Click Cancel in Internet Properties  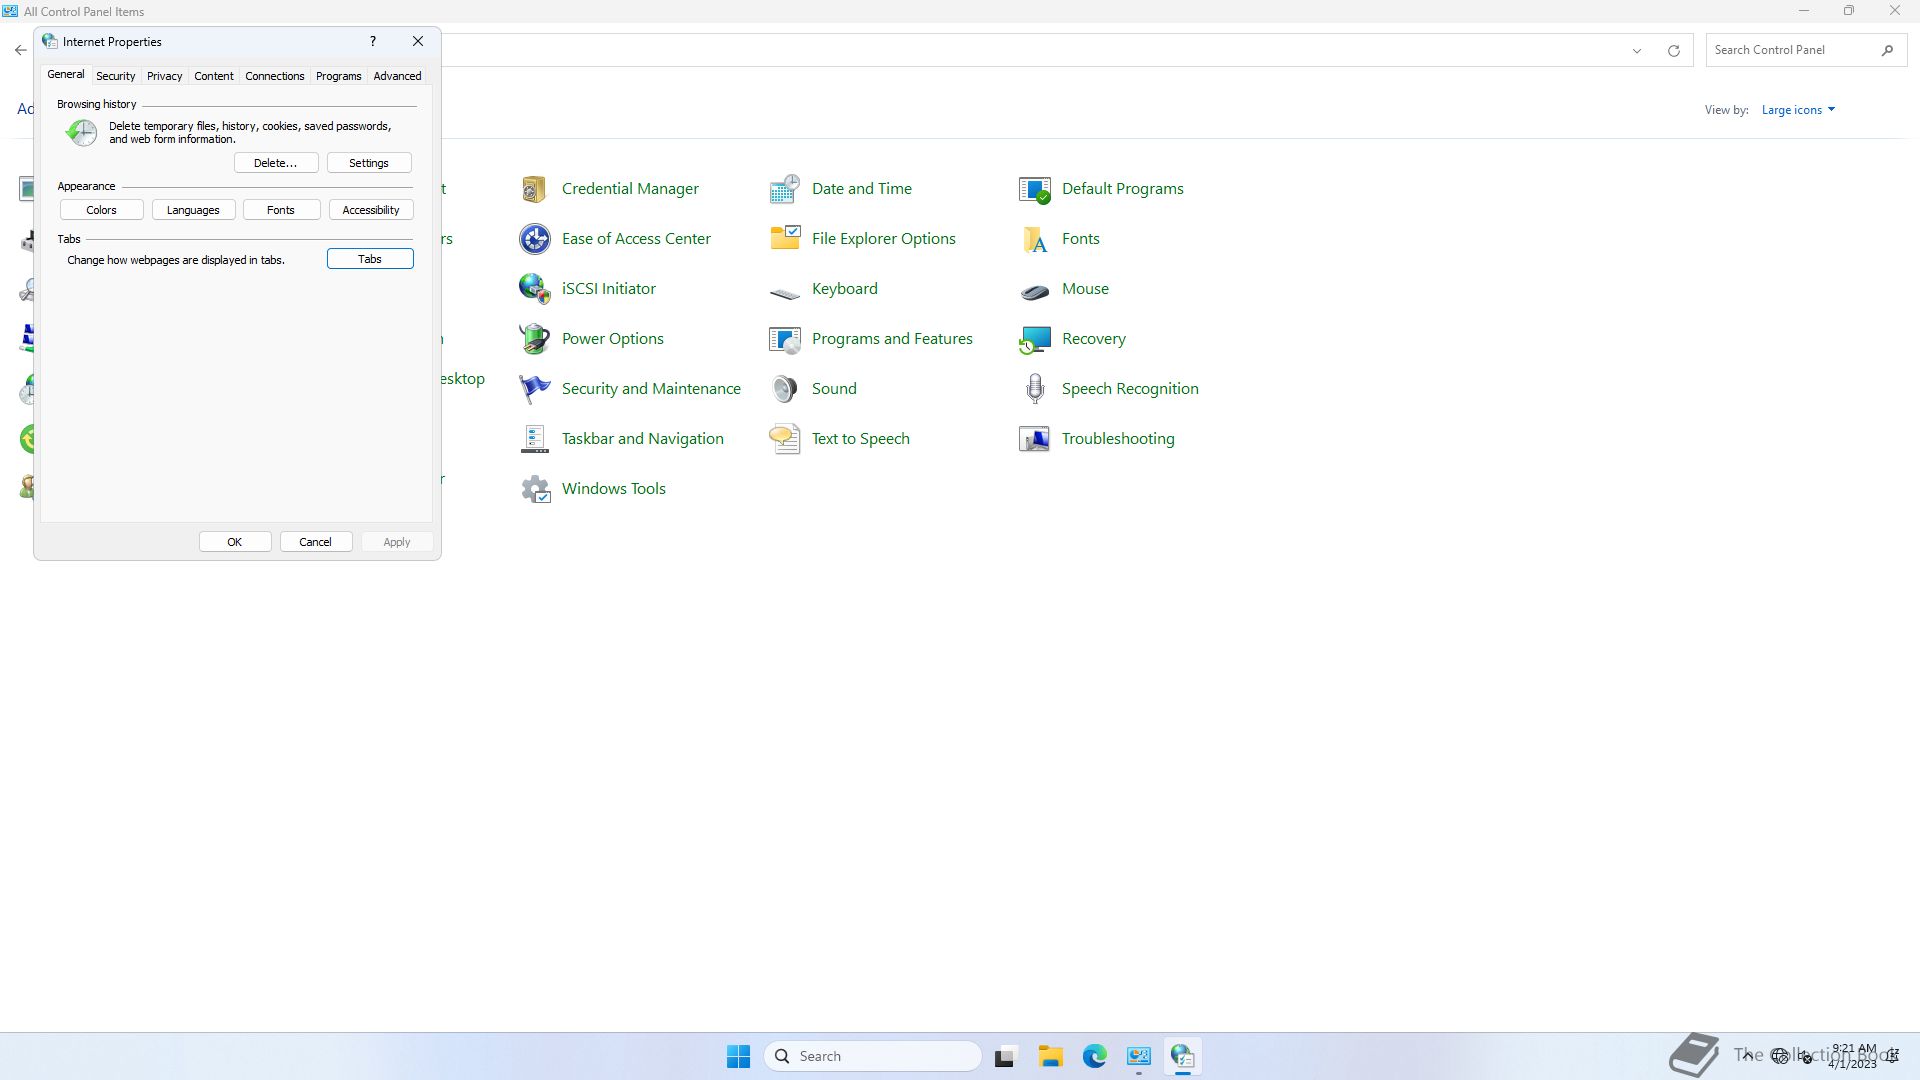coord(316,542)
